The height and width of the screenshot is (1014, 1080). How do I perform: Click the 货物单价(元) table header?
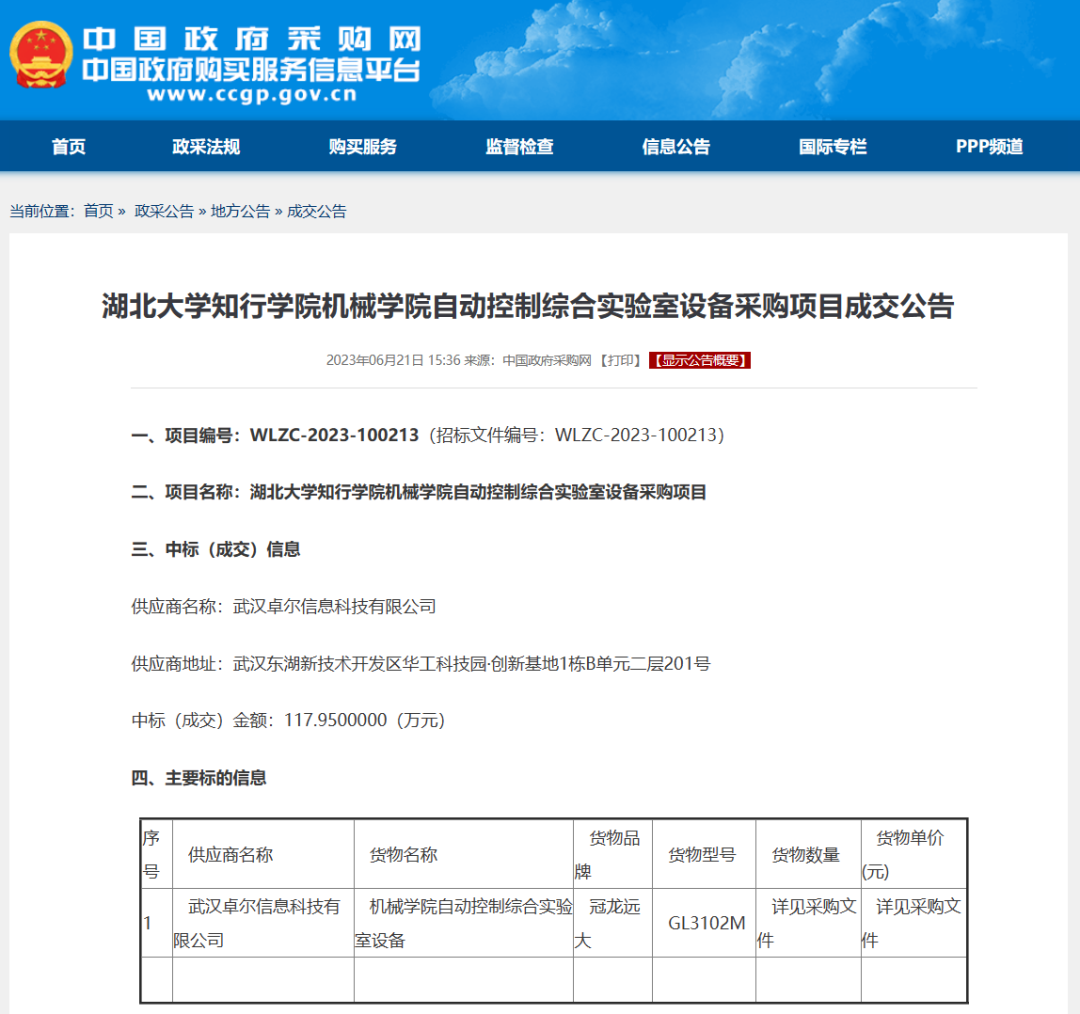[914, 854]
